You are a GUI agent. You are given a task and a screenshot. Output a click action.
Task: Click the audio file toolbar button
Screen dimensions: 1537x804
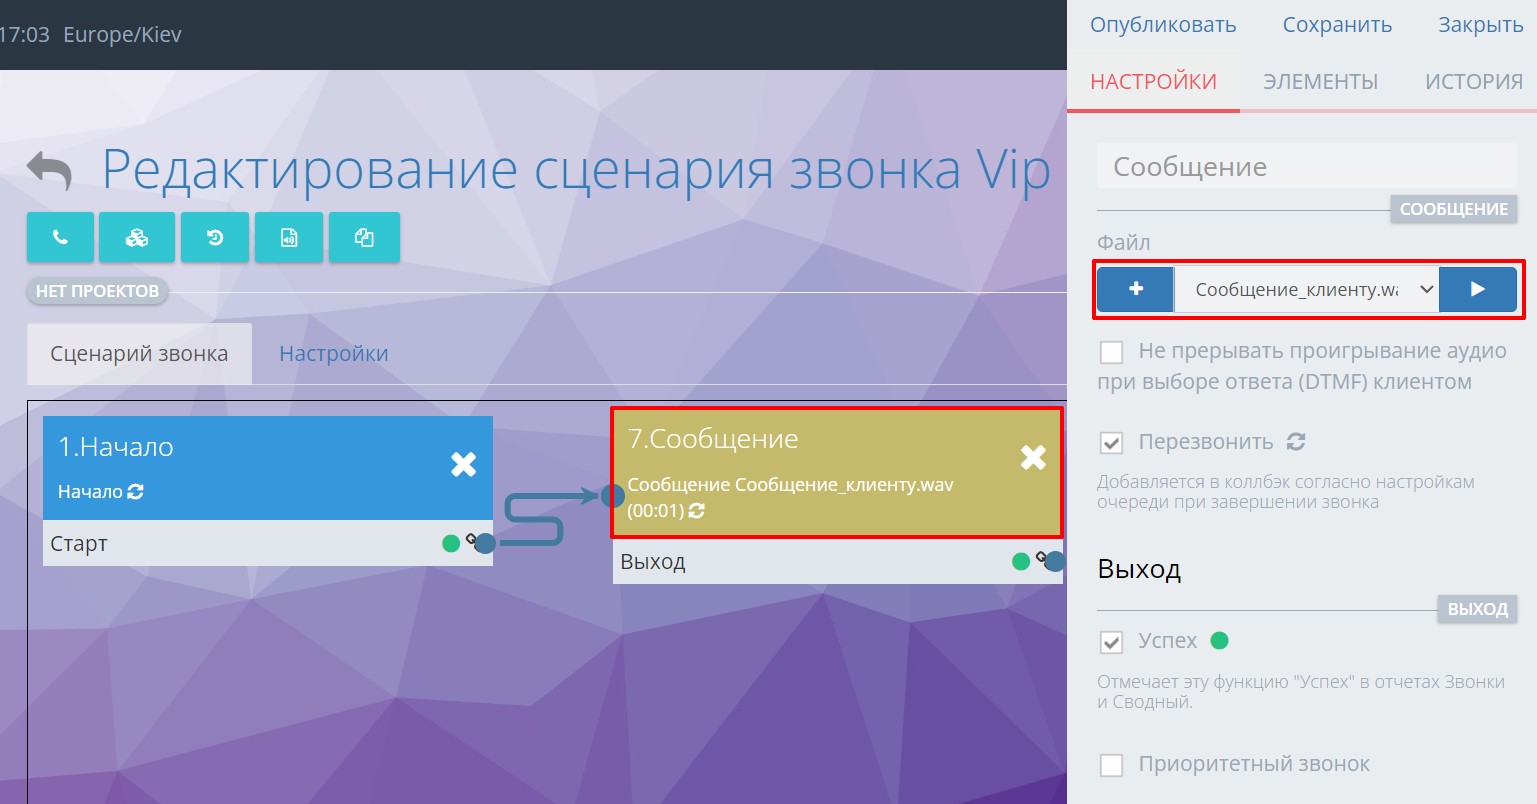pyautogui.click(x=289, y=237)
